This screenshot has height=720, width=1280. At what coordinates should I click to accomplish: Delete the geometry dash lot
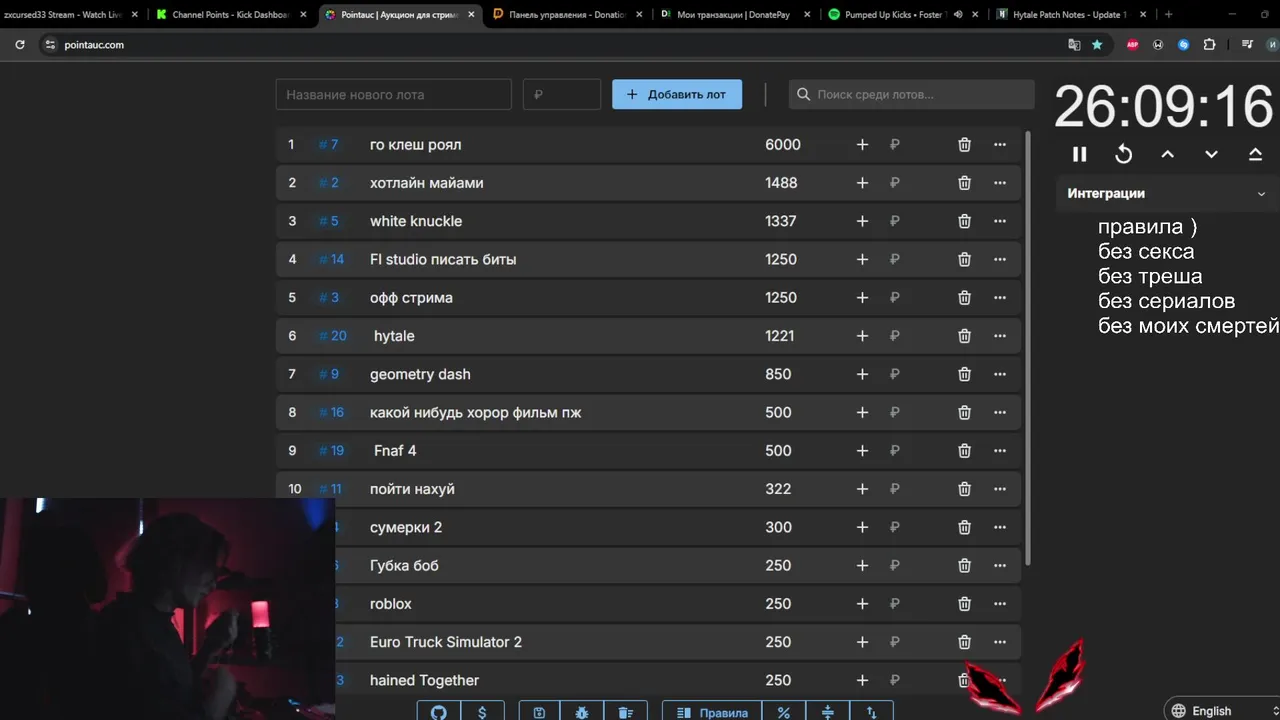(x=964, y=374)
